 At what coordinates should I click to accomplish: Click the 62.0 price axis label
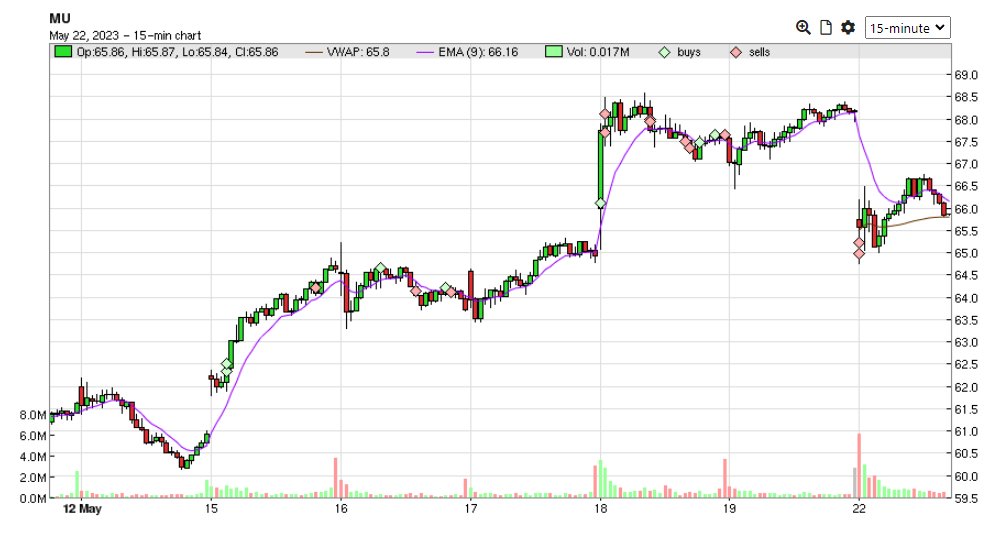[x=966, y=387]
